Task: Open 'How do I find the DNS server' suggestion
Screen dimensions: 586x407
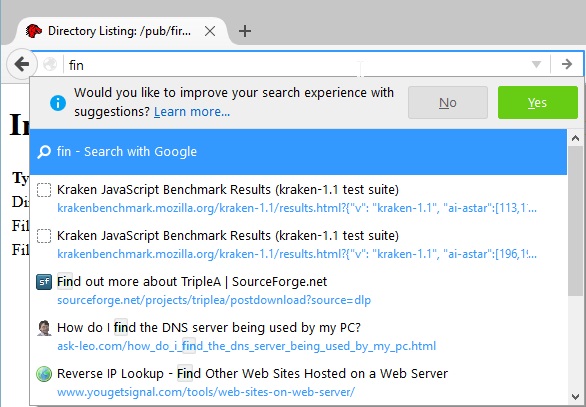Action: tap(298, 336)
